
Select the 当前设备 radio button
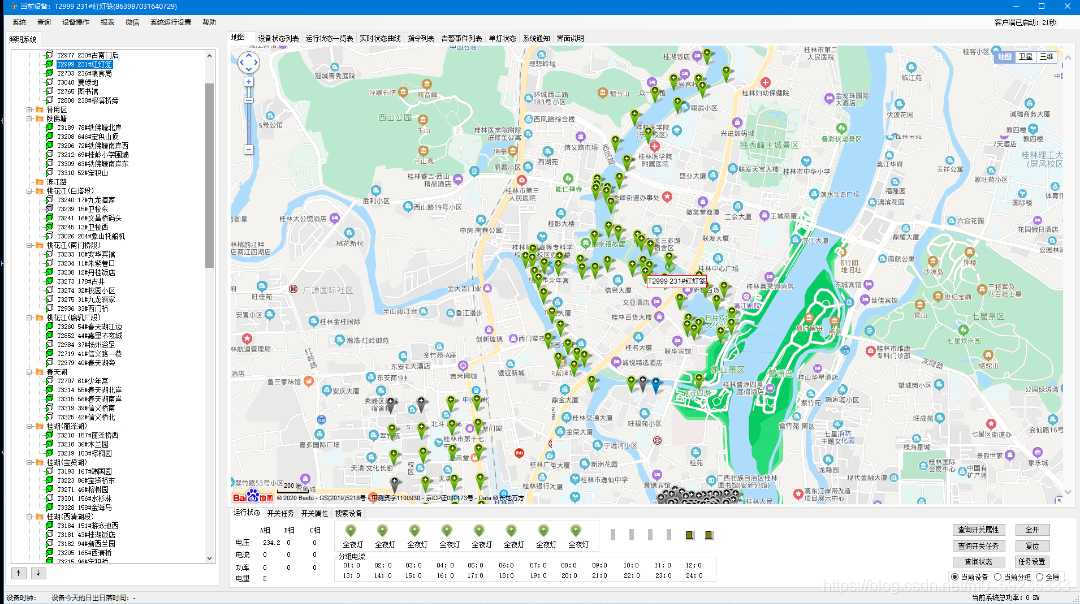tap(954, 577)
